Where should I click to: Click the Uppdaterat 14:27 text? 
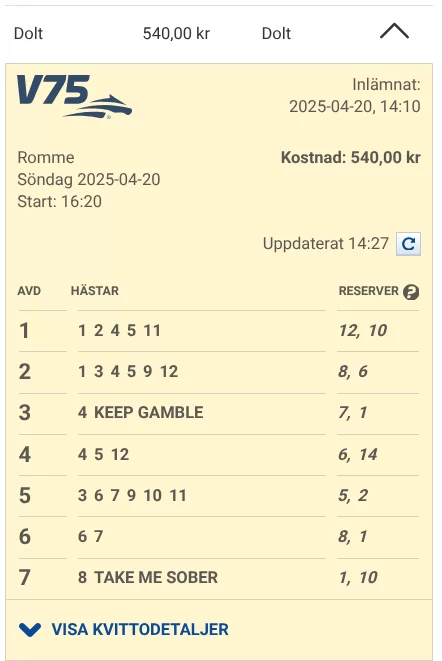click(326, 244)
